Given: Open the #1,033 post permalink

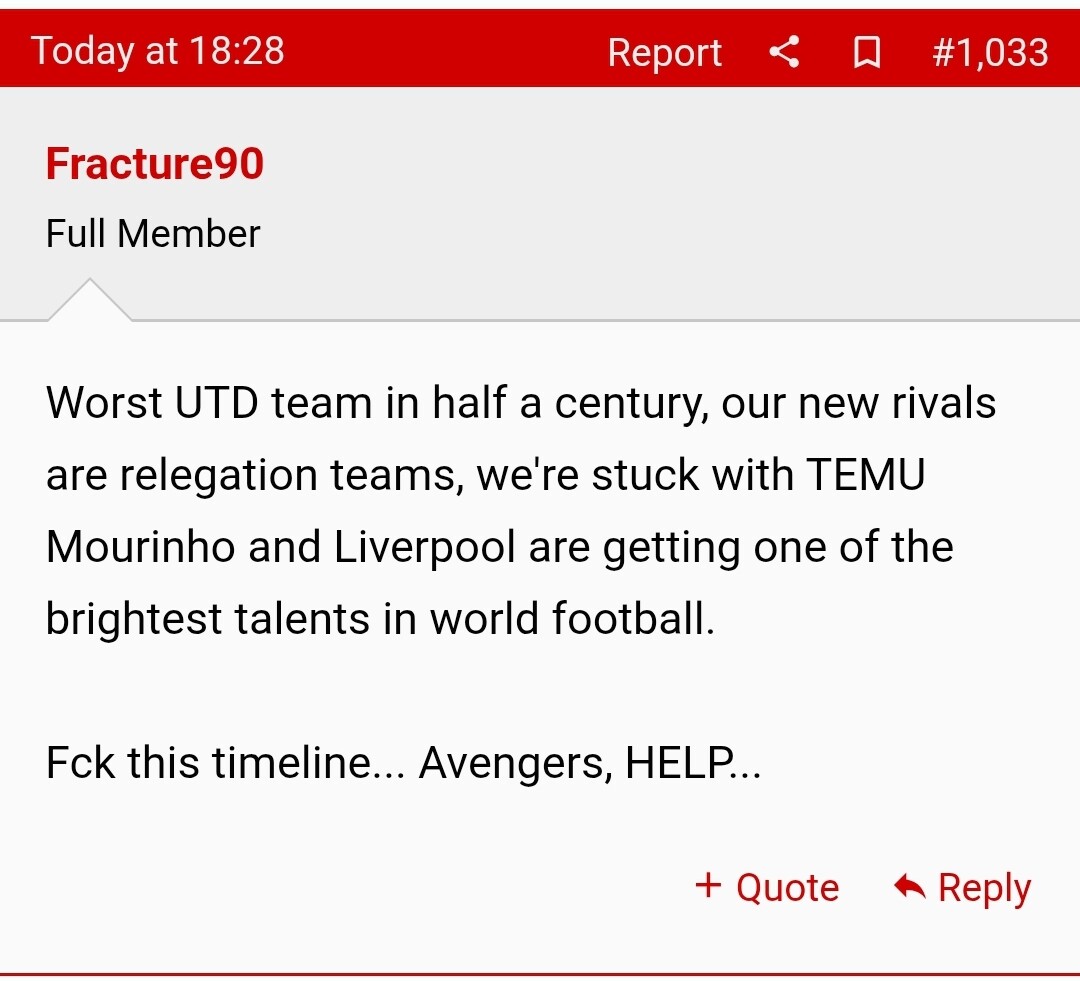Looking at the screenshot, I should coord(990,52).
